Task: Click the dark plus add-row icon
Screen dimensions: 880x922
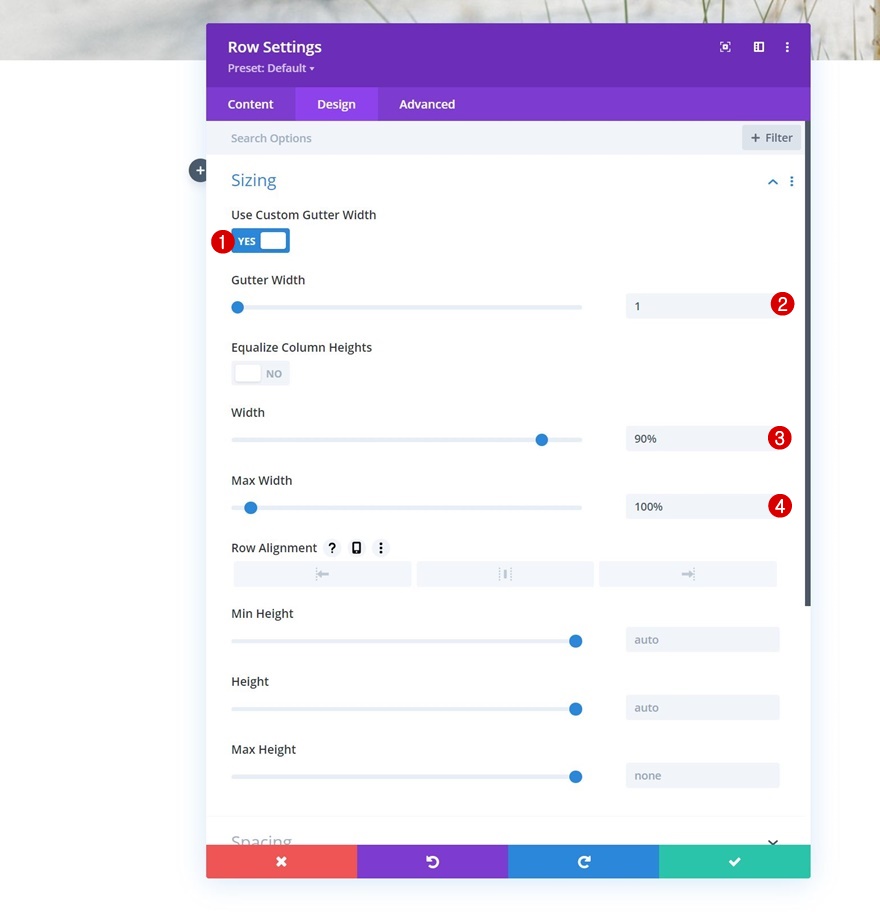Action: 199,171
